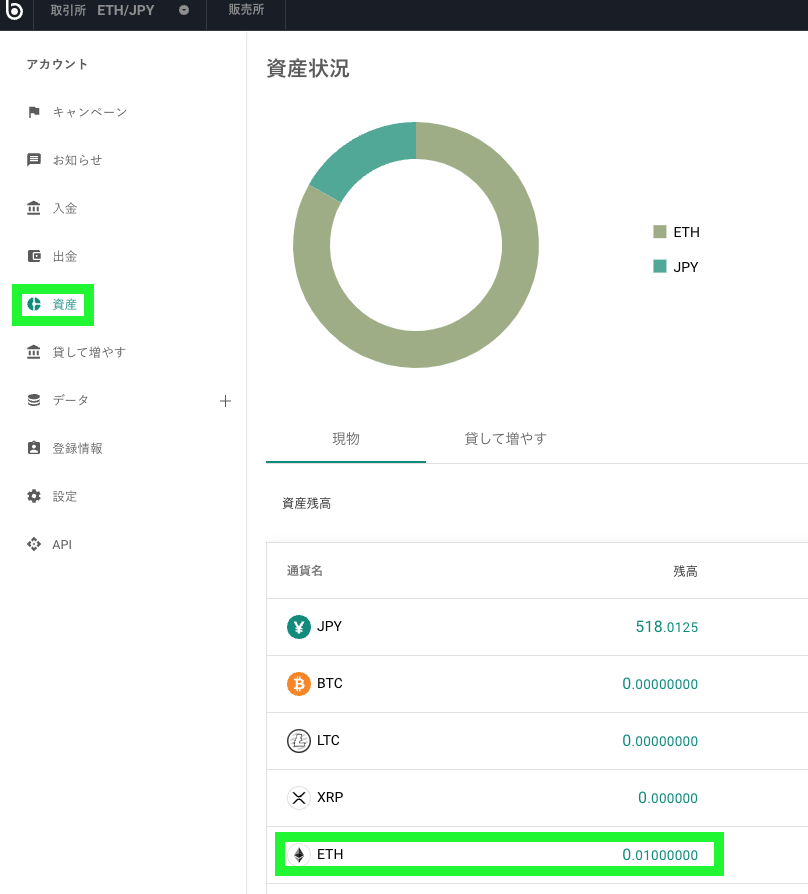This screenshot has height=894, width=808.
Task: Toggle the ETH legend entry in chart
Action: pos(676,232)
